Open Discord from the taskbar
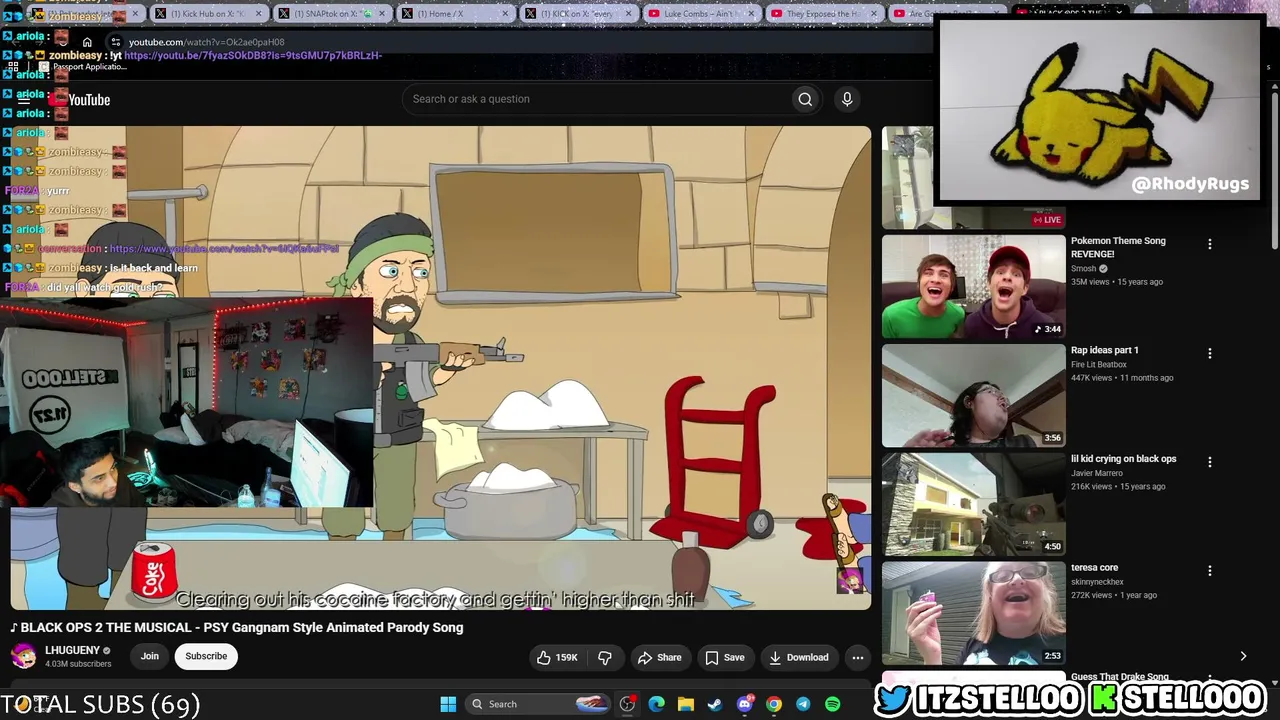This screenshot has height=720, width=1280. tap(744, 704)
